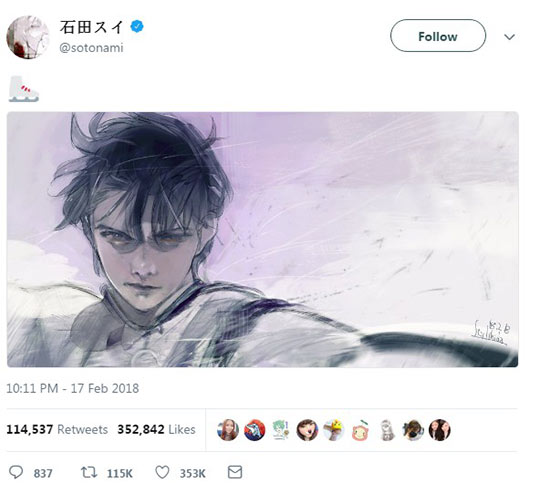Open the 石田スイ display name

tap(92, 27)
